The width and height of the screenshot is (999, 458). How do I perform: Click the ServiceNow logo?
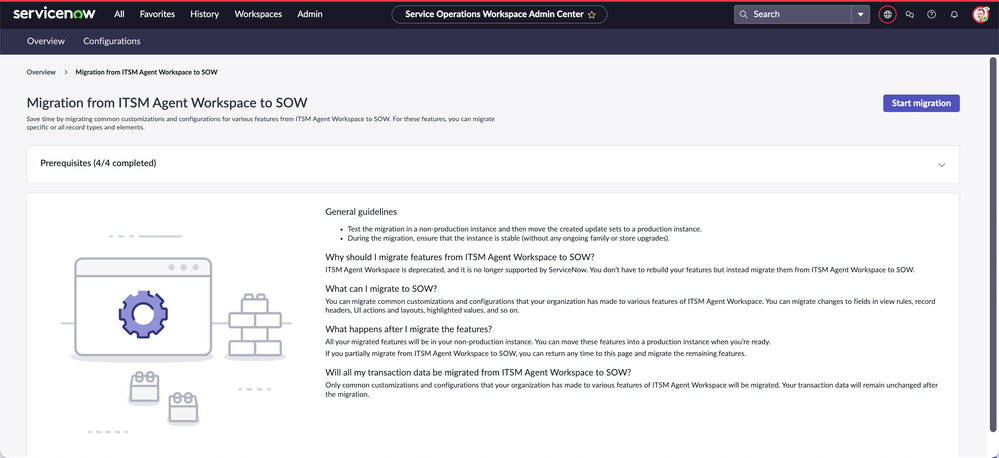55,14
